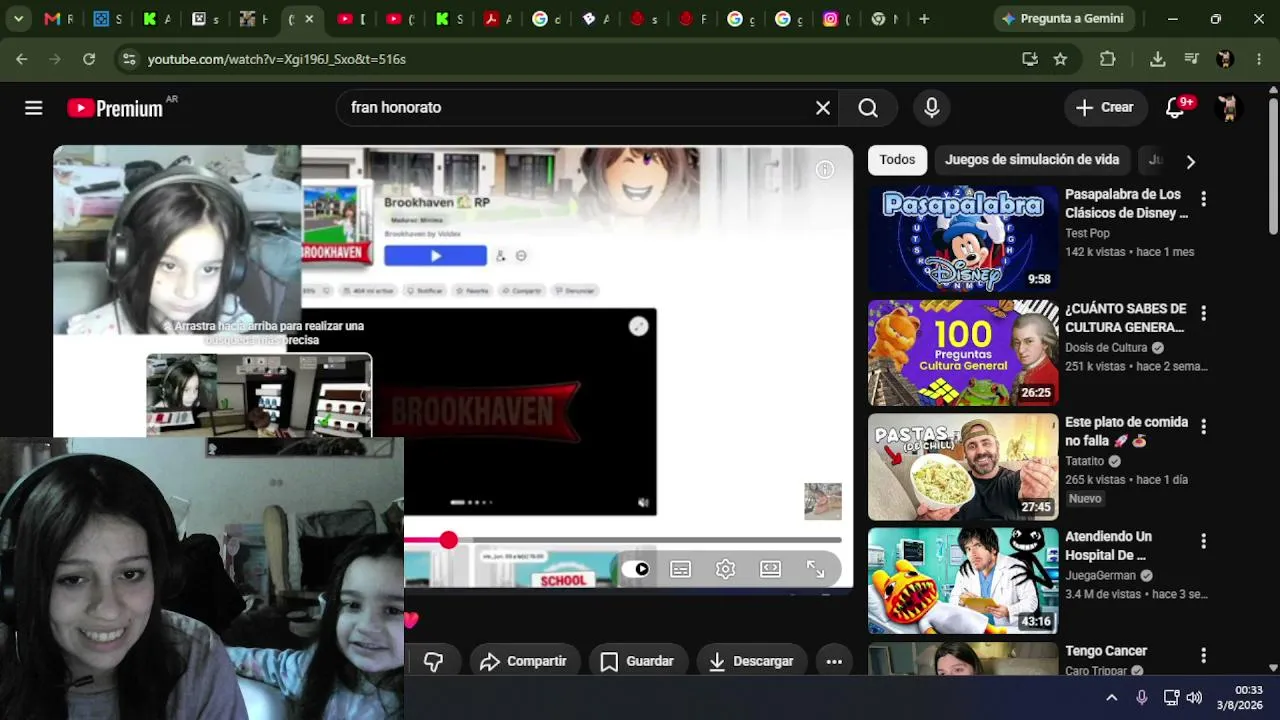Open video player settings gear
Screen dimensions: 1280x720
[x=726, y=569]
